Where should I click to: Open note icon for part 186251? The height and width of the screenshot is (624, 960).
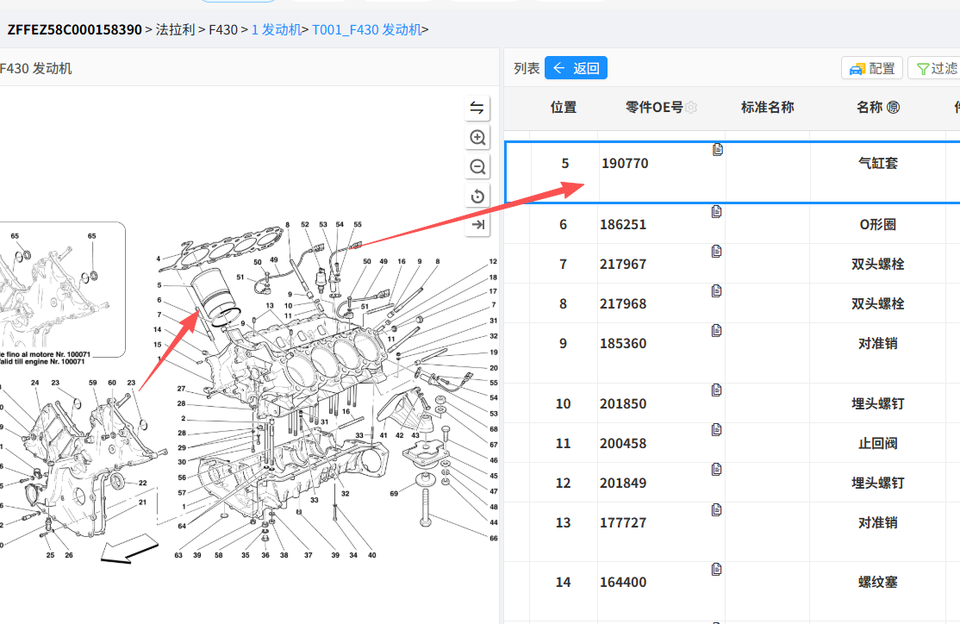click(716, 212)
